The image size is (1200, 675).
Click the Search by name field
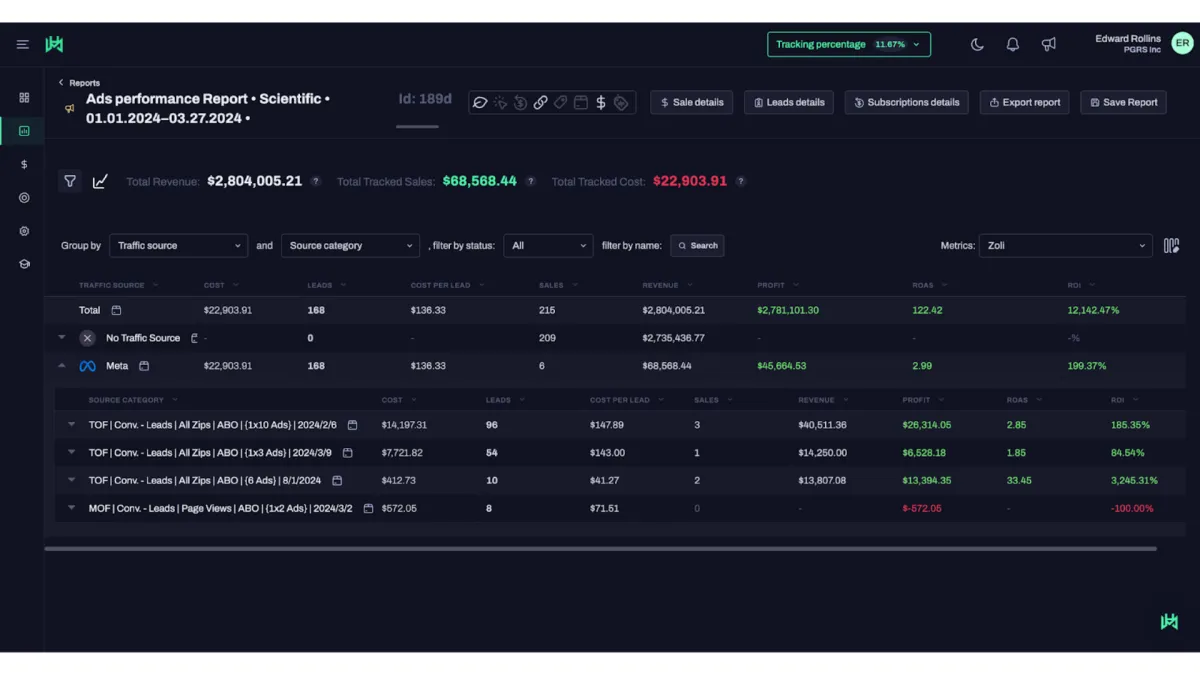click(698, 245)
